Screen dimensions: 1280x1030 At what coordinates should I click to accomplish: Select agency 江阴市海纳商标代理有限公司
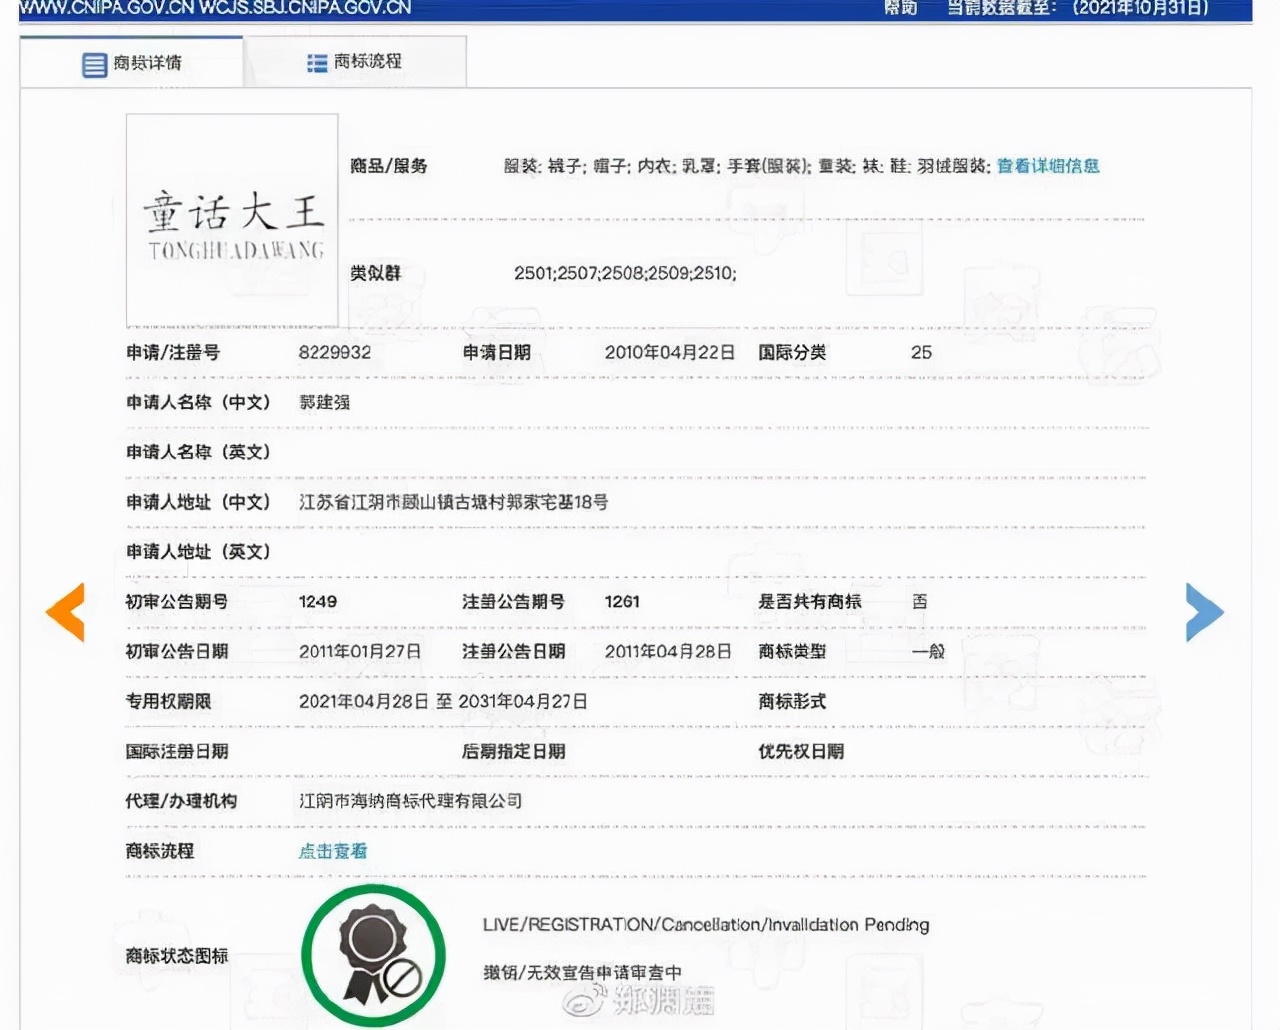[x=410, y=801]
